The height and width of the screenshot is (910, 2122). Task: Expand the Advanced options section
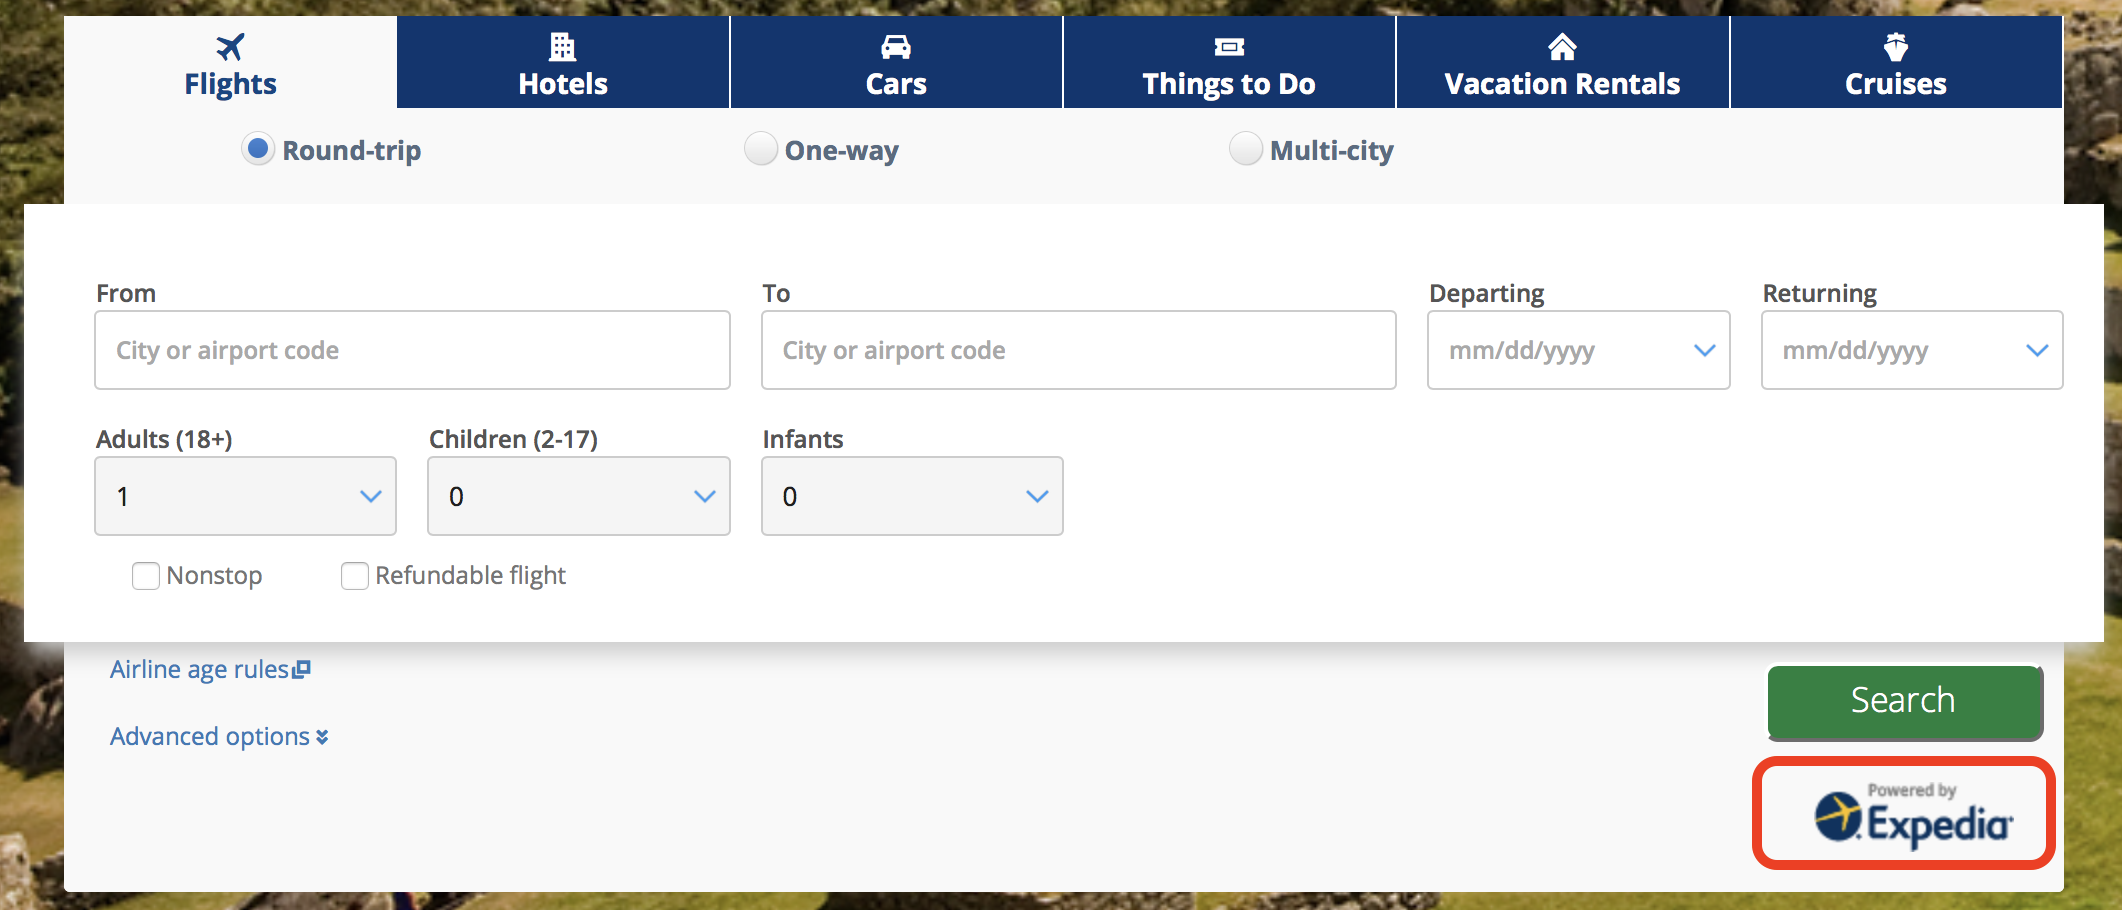click(219, 737)
